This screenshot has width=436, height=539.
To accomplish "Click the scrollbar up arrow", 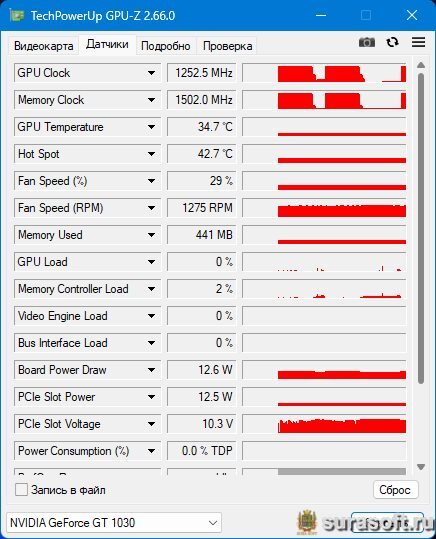I will point(421,65).
